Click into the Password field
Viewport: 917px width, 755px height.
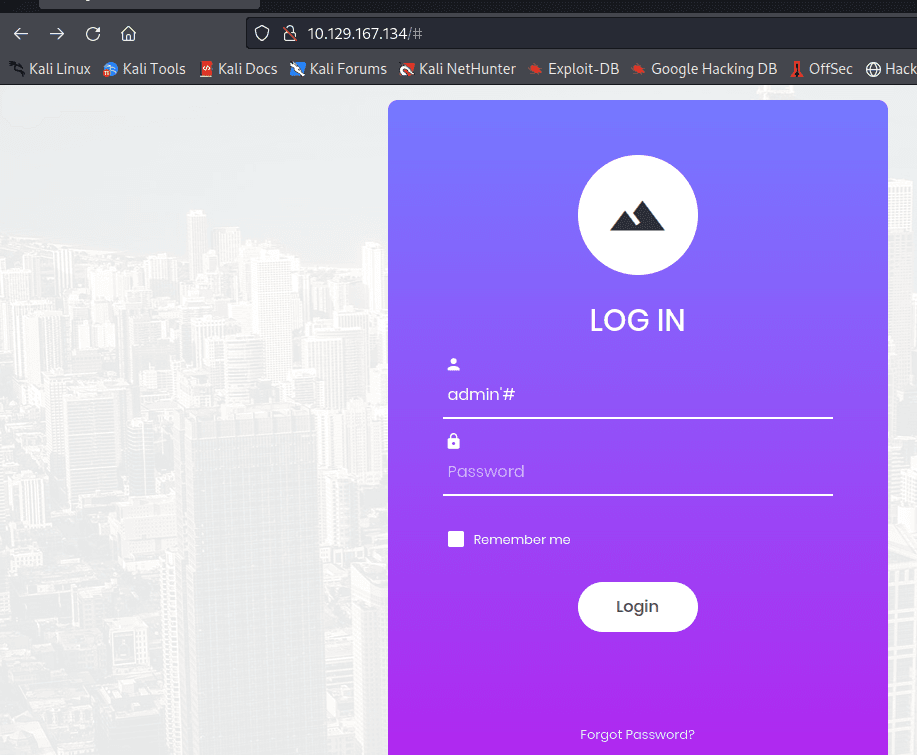click(x=637, y=472)
